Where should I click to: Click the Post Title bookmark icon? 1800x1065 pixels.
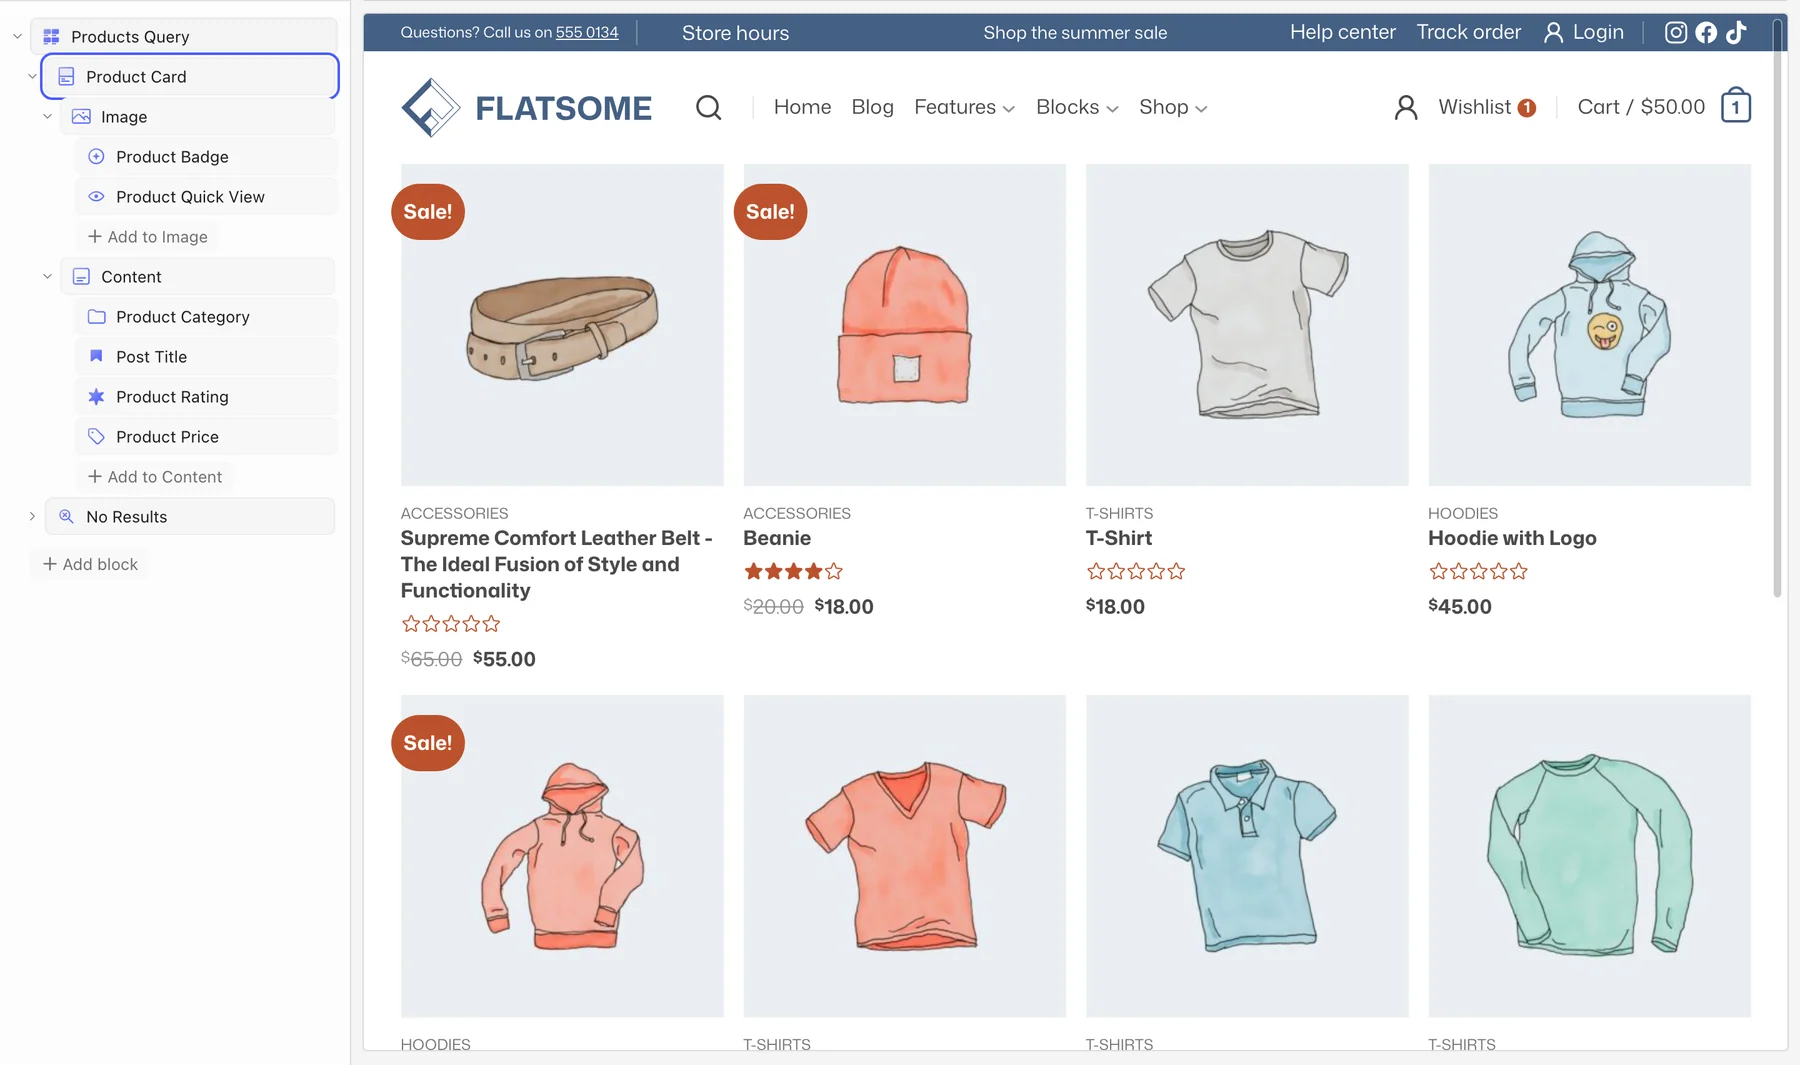point(96,356)
